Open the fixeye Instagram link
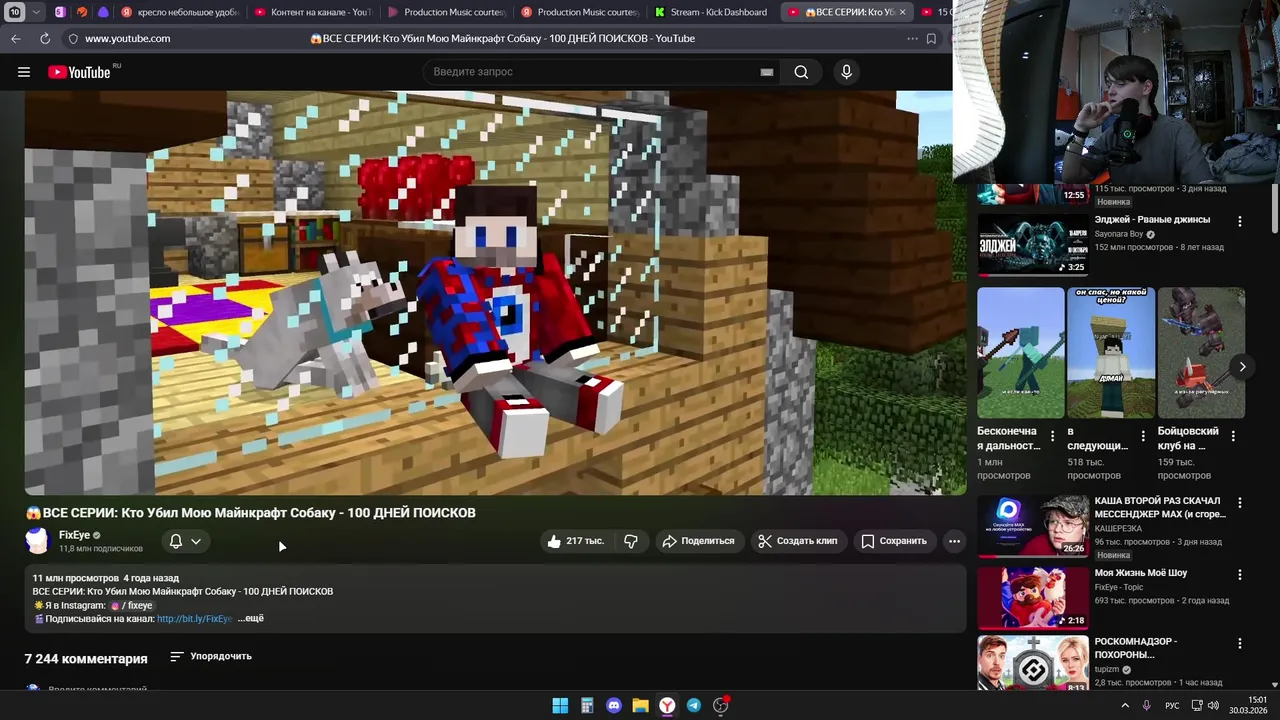Viewport: 1280px width, 720px height. point(132,605)
